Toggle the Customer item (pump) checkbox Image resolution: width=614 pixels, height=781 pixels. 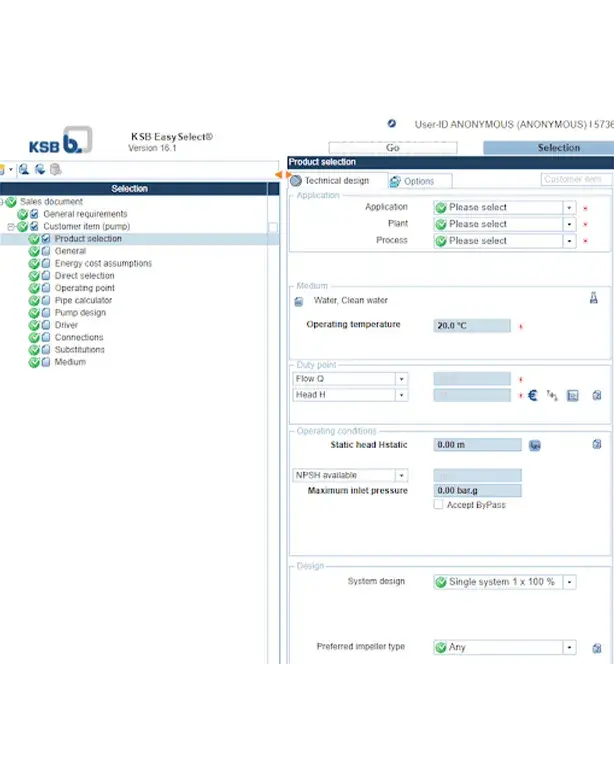[x=34, y=226]
